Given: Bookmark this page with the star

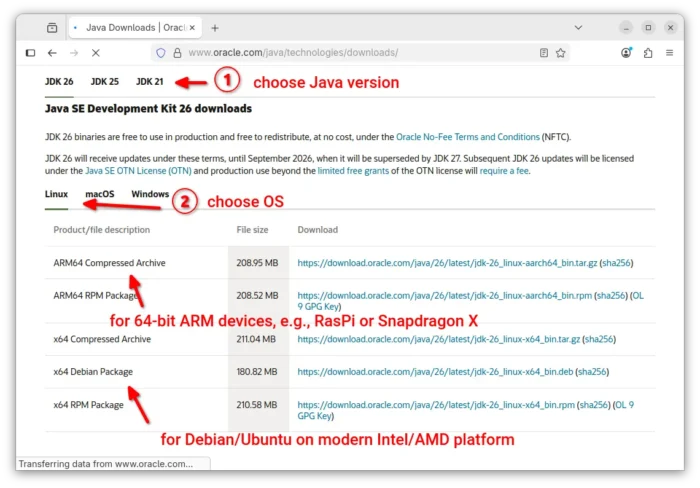Looking at the screenshot, I should 560,53.
